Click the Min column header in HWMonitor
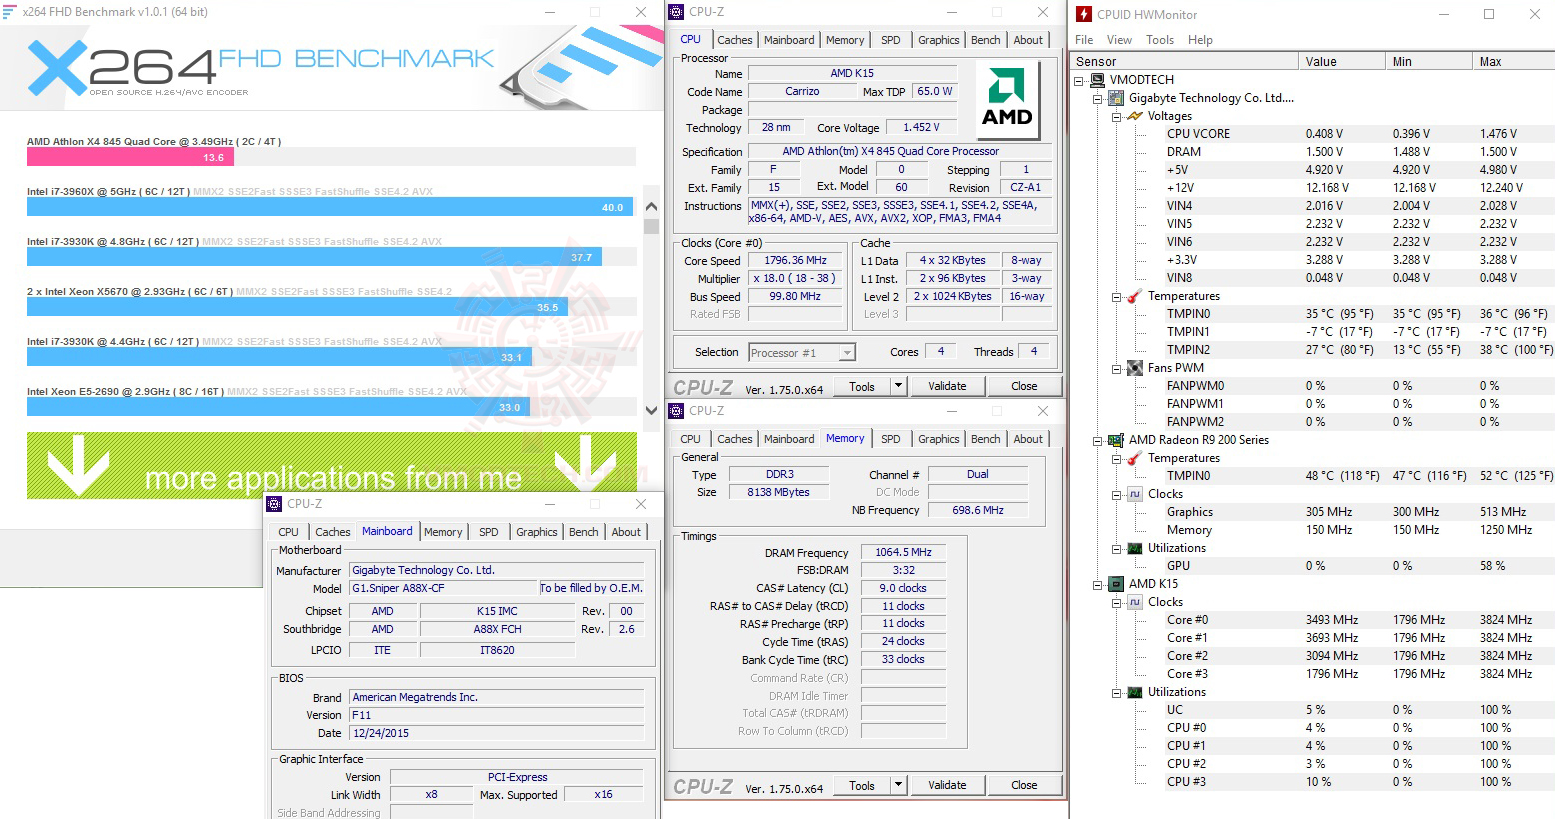This screenshot has height=819, width=1555. [x=1430, y=61]
